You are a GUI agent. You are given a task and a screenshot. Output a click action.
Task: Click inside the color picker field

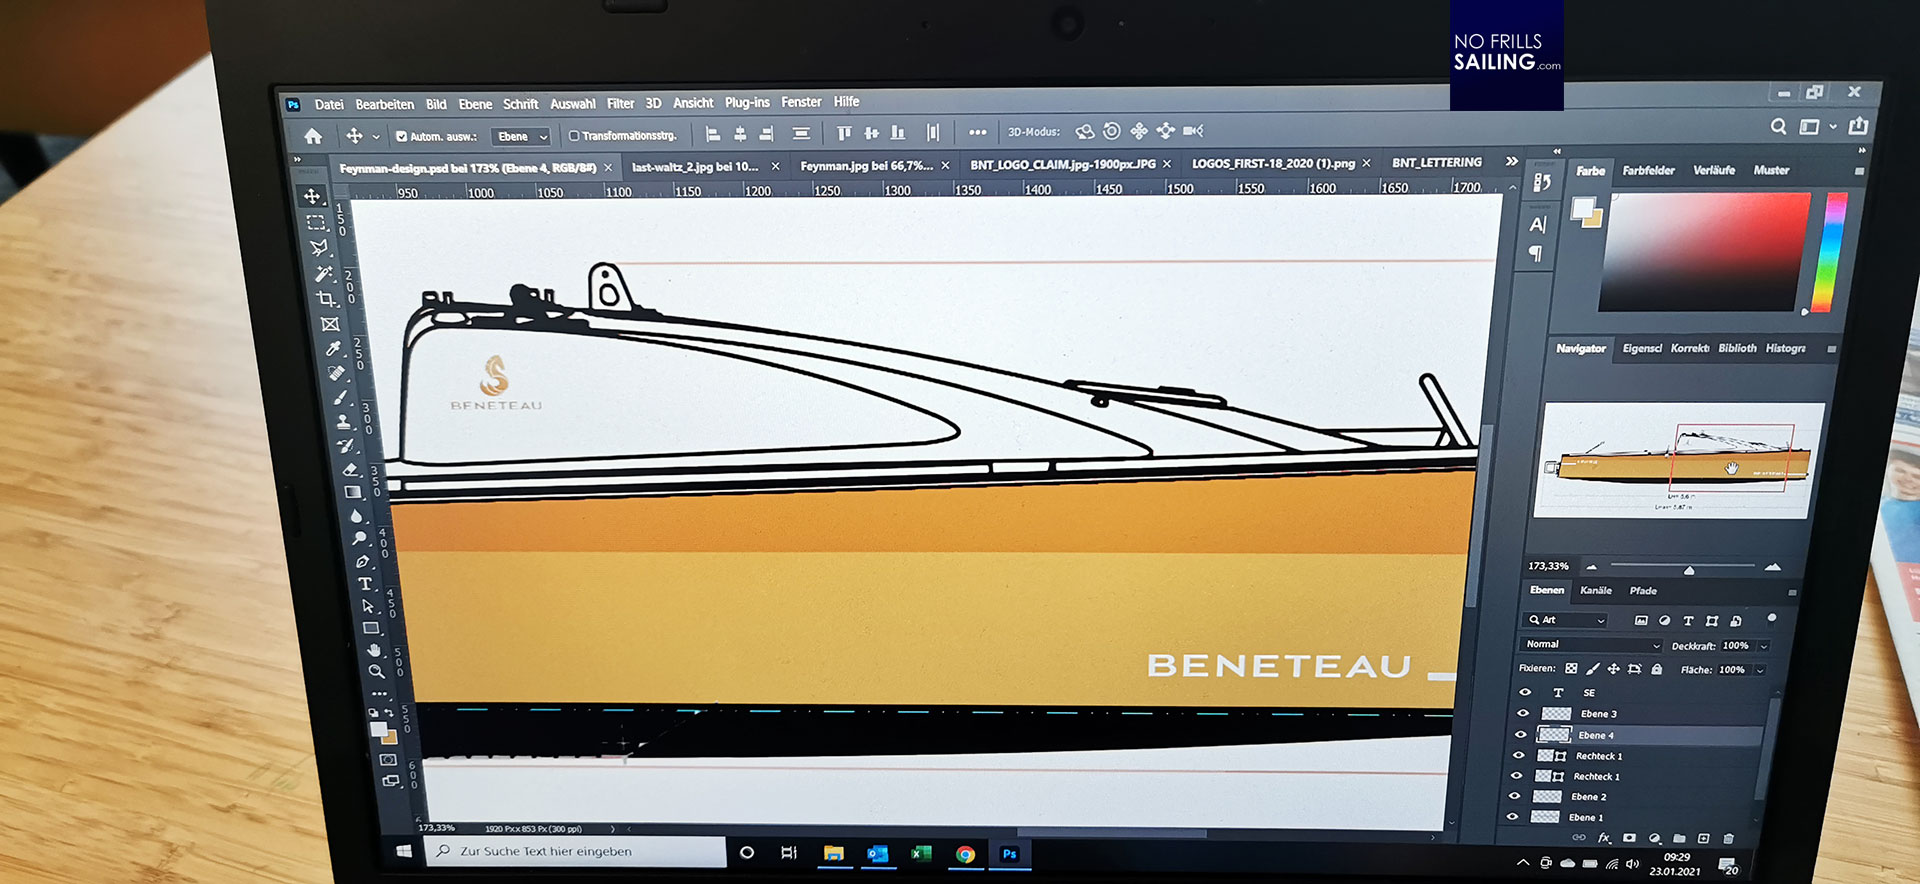coord(1705,251)
